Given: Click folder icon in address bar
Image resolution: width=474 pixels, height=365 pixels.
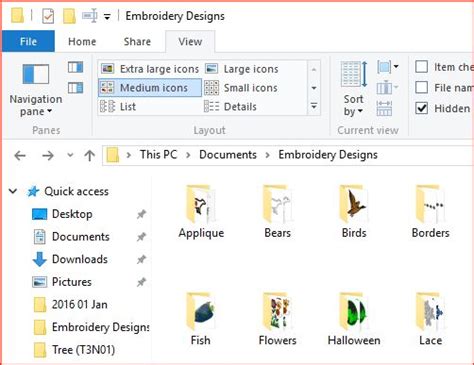Looking at the screenshot, I should point(113,155).
